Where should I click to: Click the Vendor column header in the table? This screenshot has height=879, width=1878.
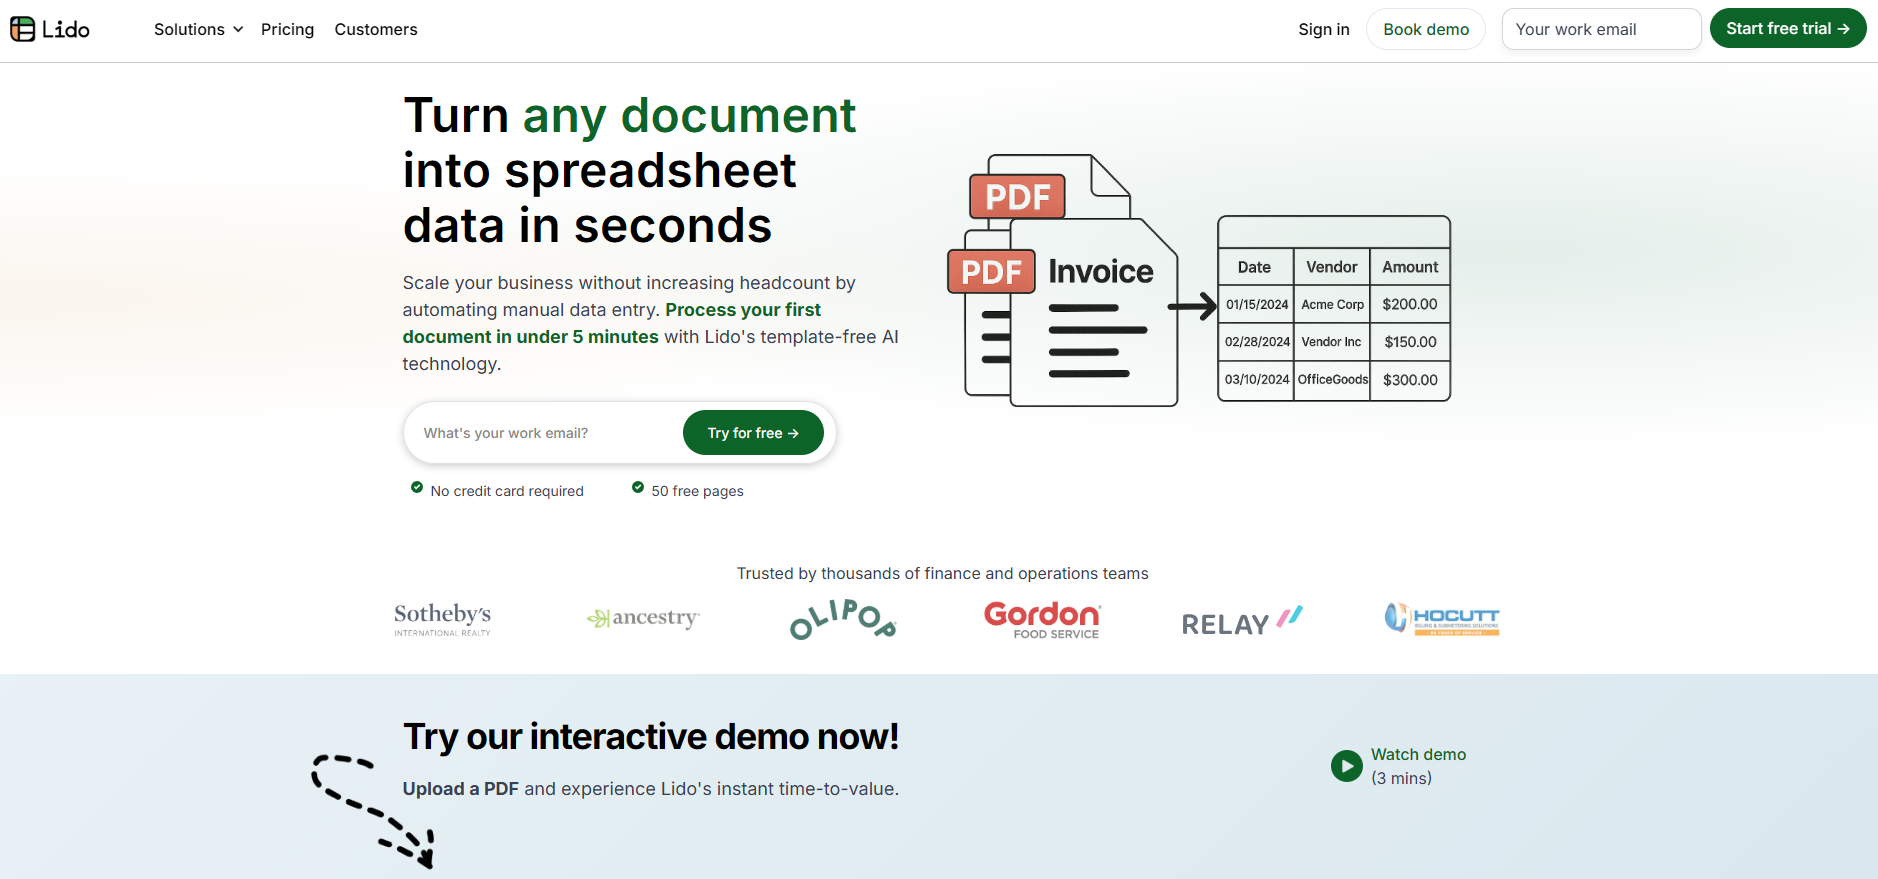pyautogui.click(x=1332, y=267)
